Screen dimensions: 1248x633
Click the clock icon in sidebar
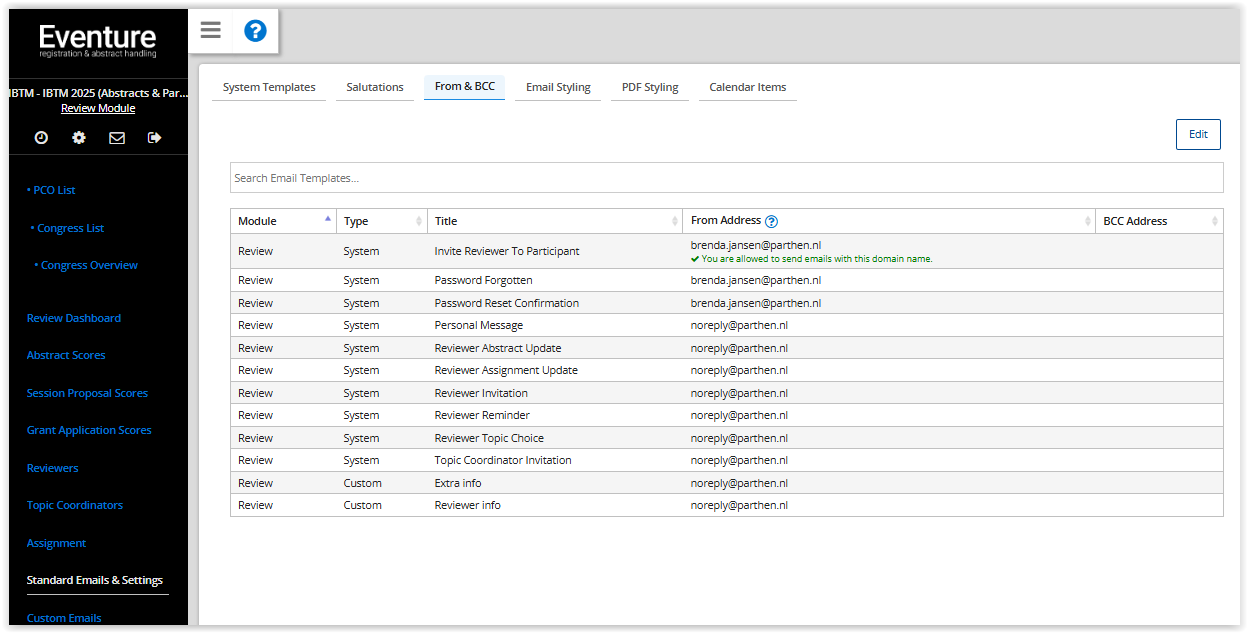41,138
